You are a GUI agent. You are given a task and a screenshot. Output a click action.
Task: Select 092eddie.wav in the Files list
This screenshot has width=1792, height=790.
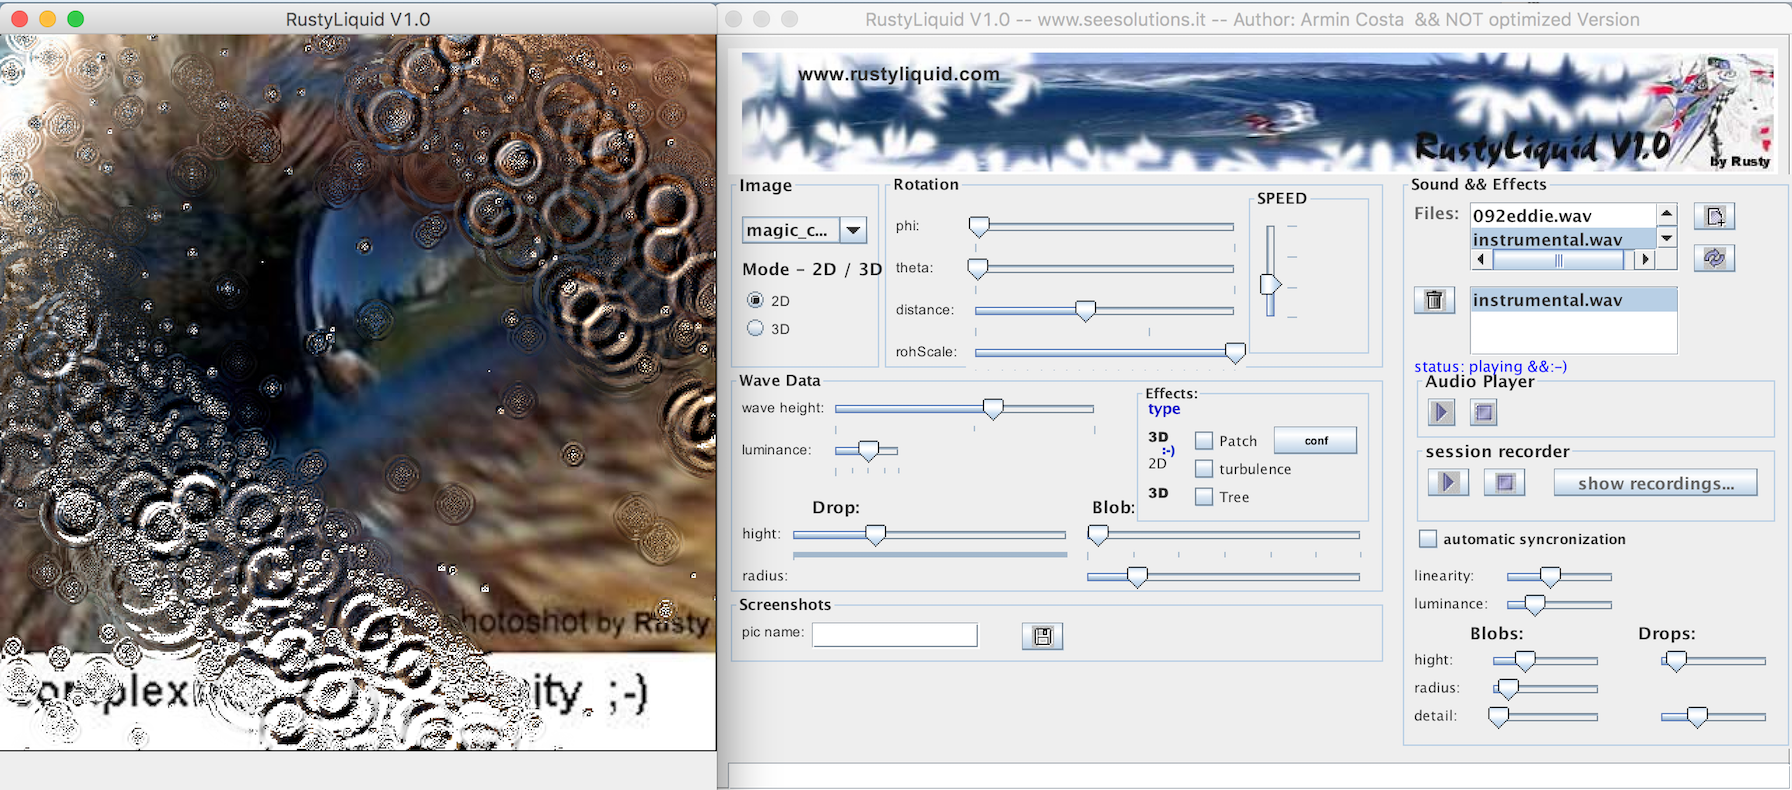coord(1564,216)
